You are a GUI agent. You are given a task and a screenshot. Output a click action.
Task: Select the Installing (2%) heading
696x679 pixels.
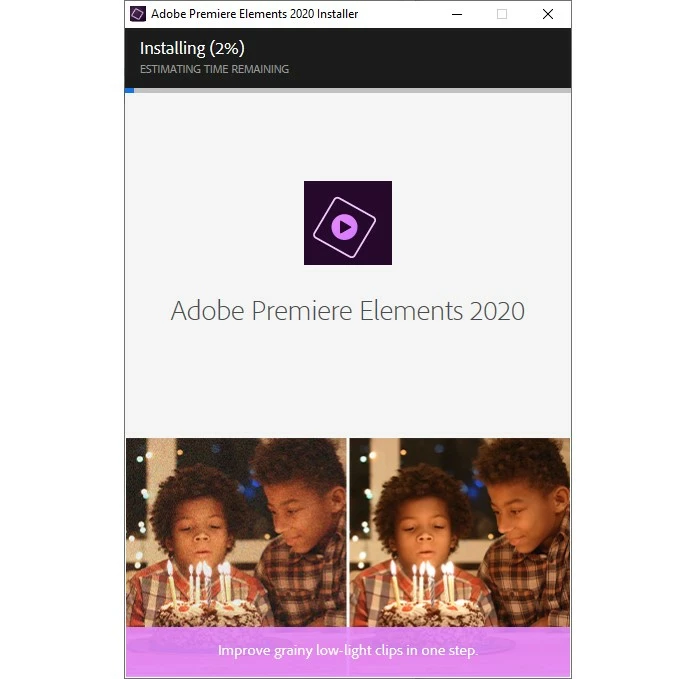(x=192, y=48)
